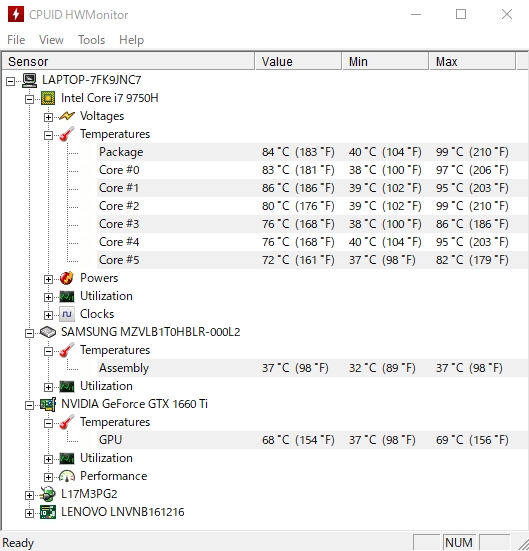Collapse the CPU Temperatures node
This screenshot has width=529, height=551.
point(49,135)
